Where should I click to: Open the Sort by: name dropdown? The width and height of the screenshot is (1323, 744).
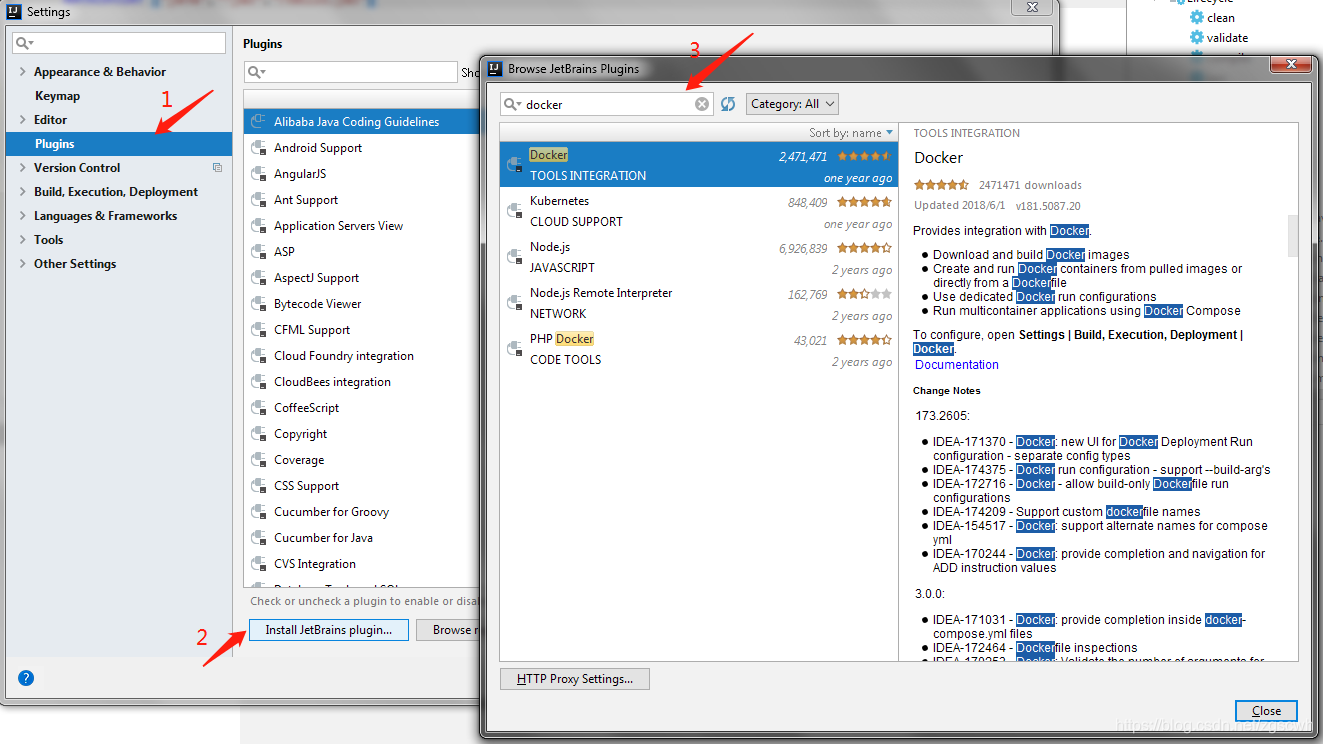pyautogui.click(x=851, y=133)
